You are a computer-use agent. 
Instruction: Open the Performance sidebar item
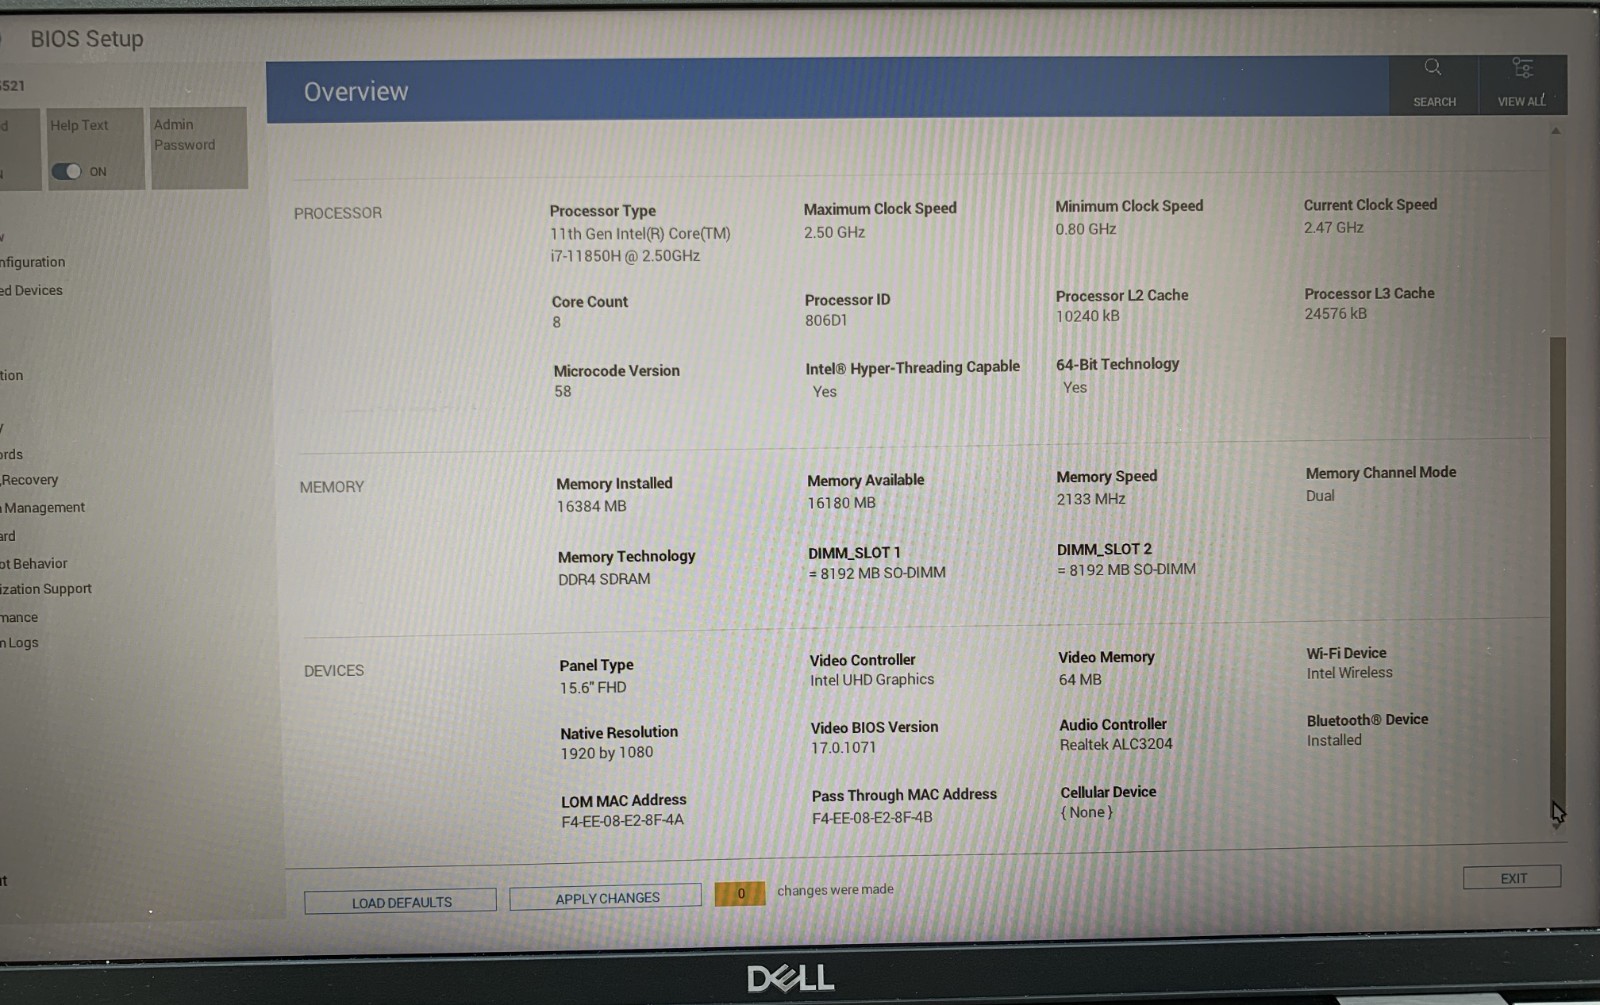[x=19, y=618]
